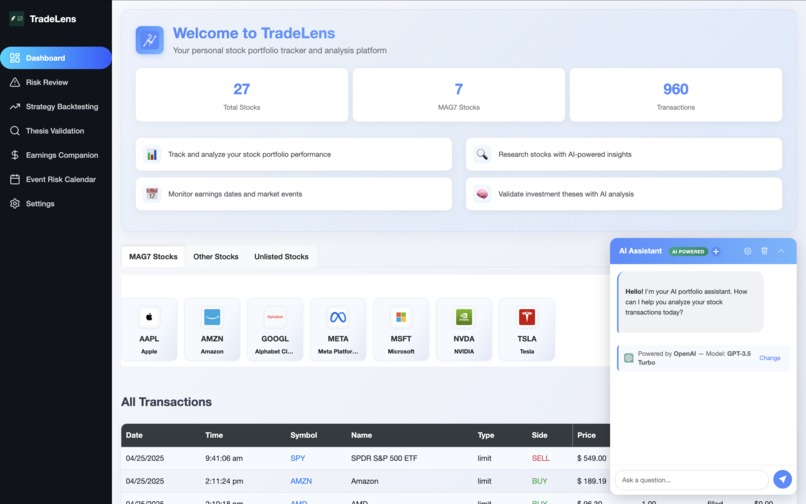Open Earnings Companion page
This screenshot has width=806, height=504.
pos(56,155)
